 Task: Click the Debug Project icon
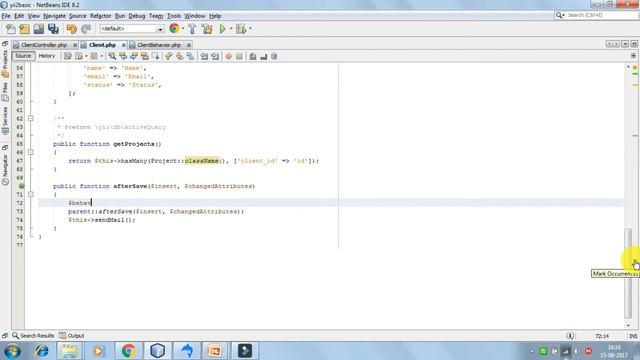coord(241,29)
